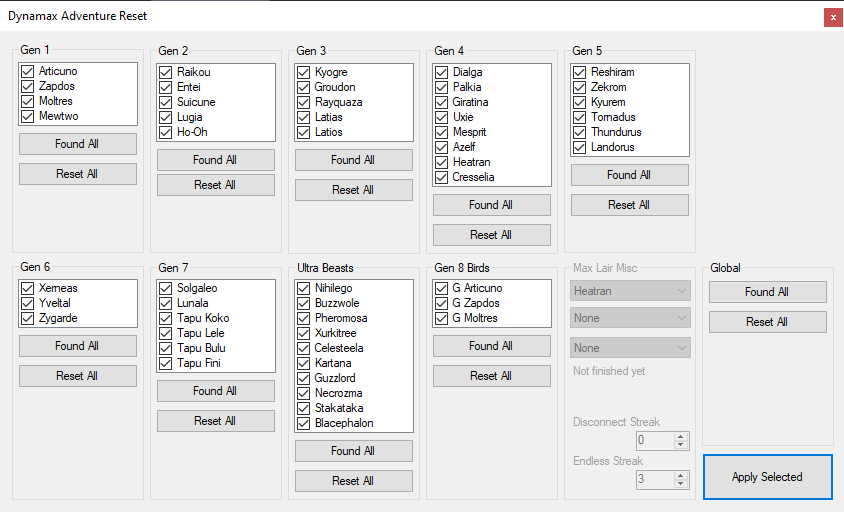Toggle the Necrozma checkbox
The width and height of the screenshot is (844, 512).
(x=304, y=393)
